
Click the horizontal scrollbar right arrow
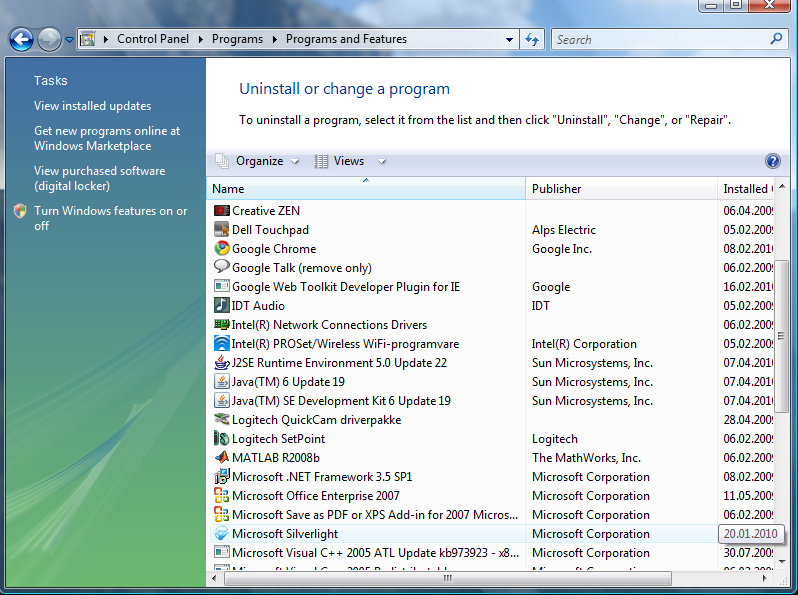tap(764, 578)
